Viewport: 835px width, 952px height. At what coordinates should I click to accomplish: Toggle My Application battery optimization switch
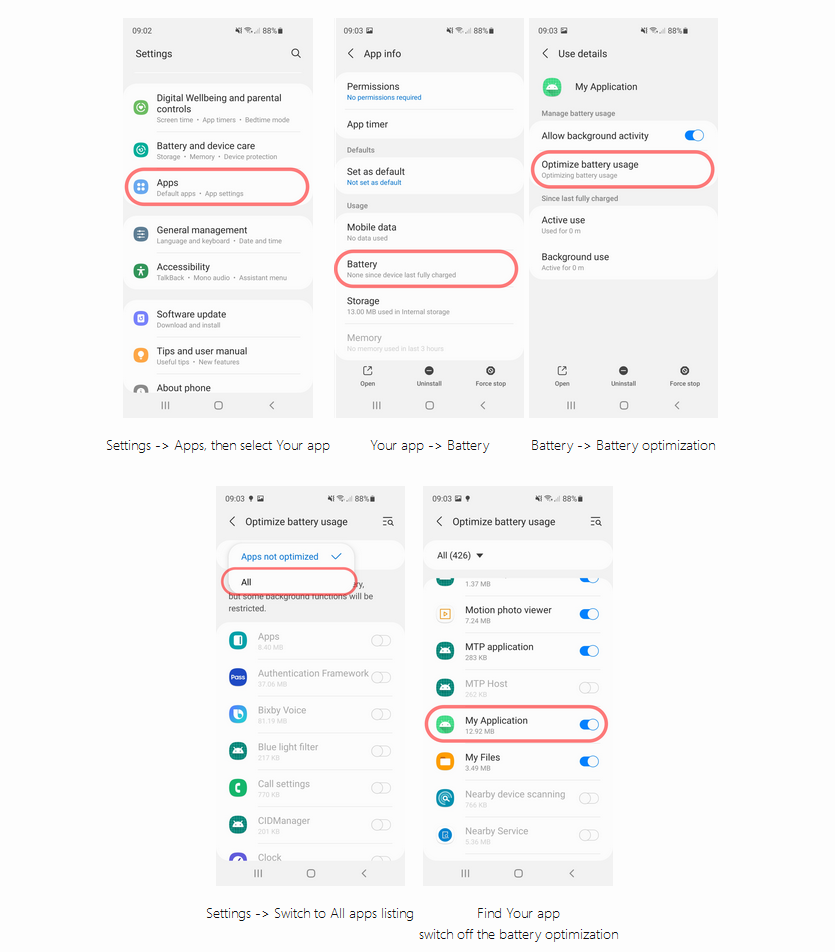pos(589,724)
